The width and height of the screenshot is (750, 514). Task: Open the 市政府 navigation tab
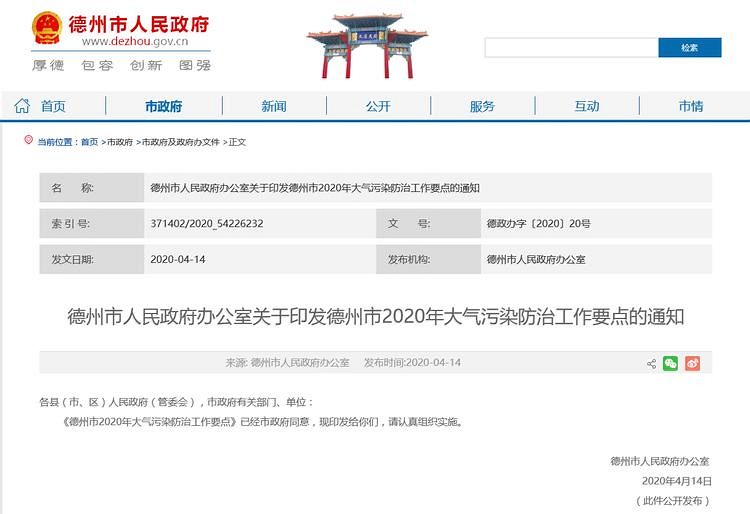pyautogui.click(x=163, y=106)
